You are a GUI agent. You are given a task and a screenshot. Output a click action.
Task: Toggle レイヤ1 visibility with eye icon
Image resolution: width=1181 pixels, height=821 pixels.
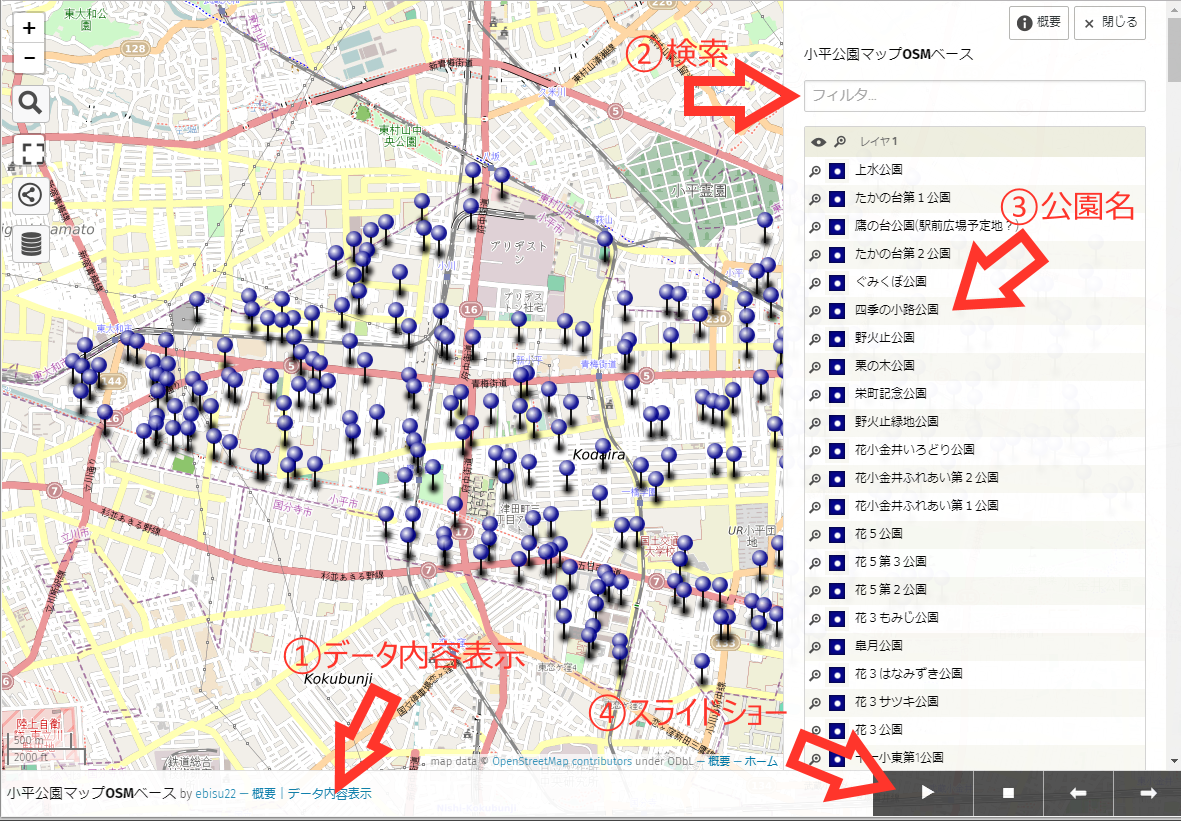coord(818,141)
